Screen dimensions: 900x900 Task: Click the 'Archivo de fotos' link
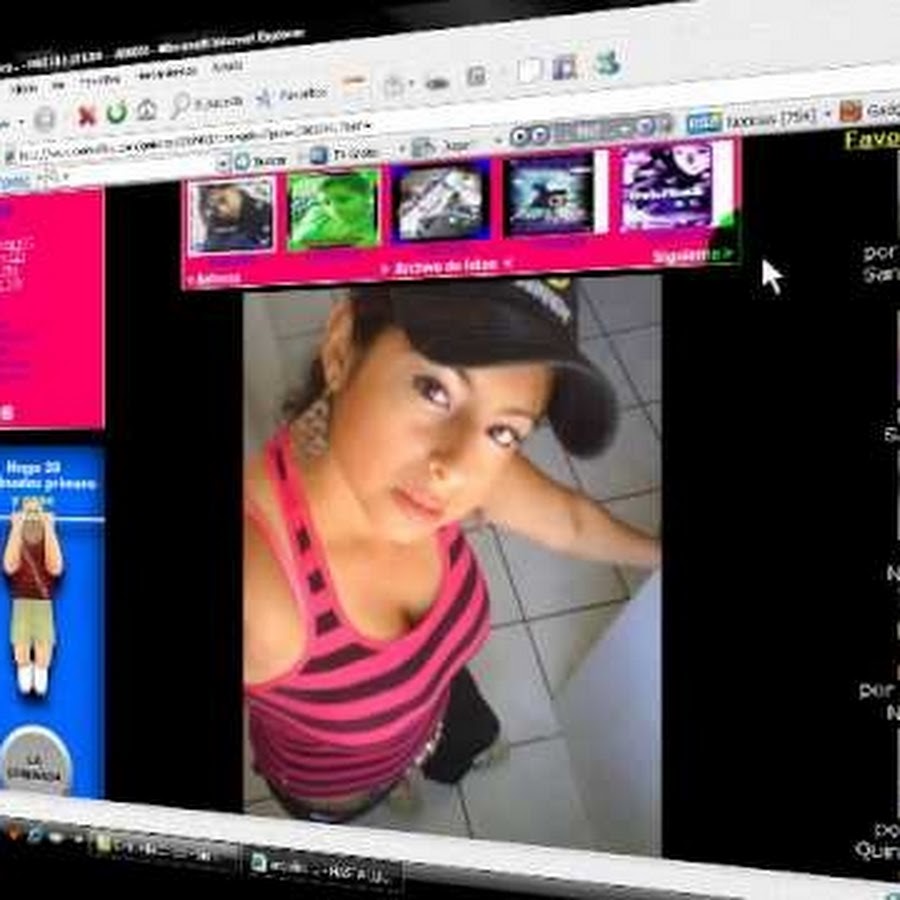(x=446, y=265)
